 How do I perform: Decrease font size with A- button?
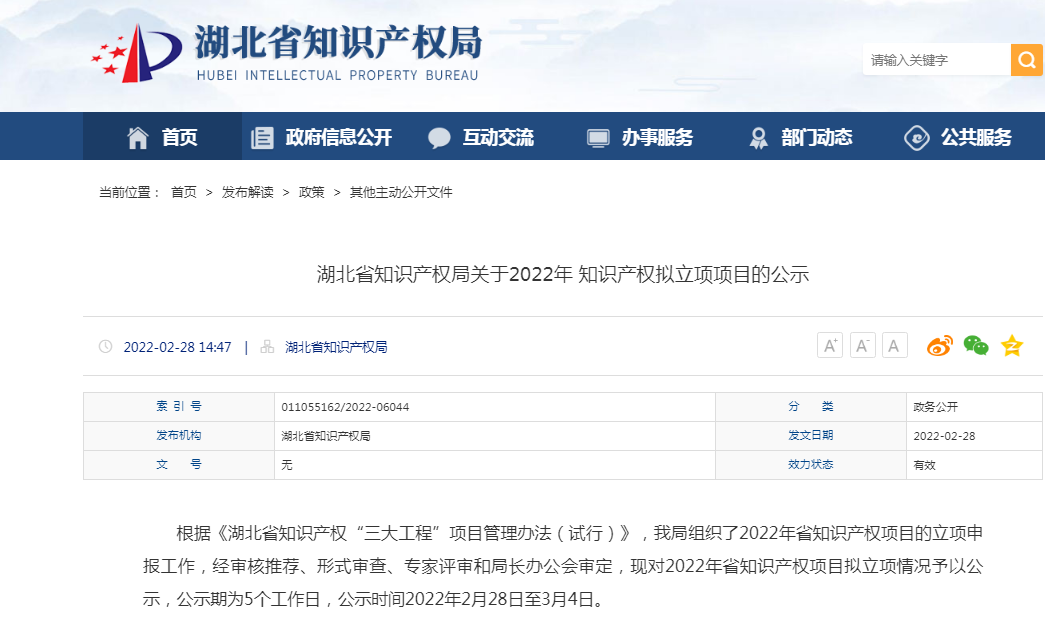863,346
